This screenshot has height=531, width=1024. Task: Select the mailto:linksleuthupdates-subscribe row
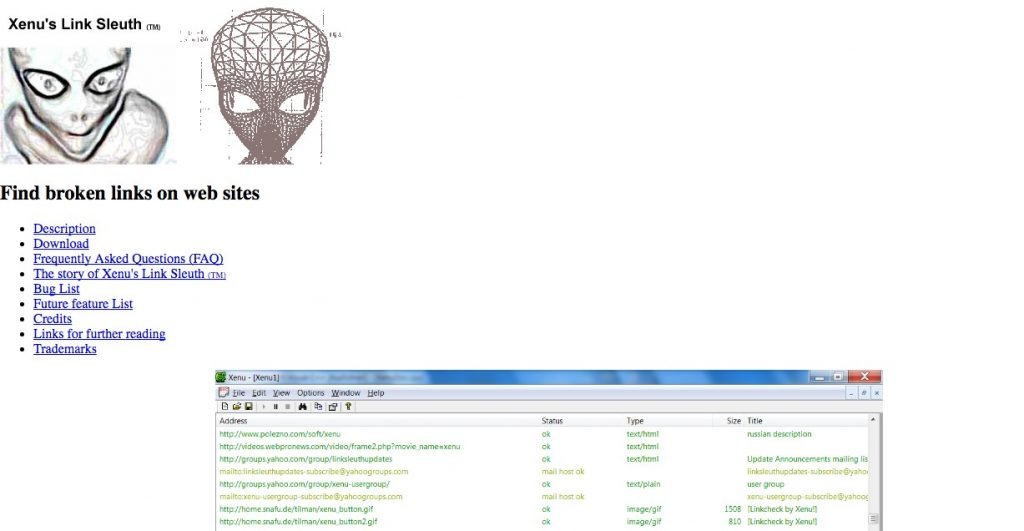pos(313,472)
